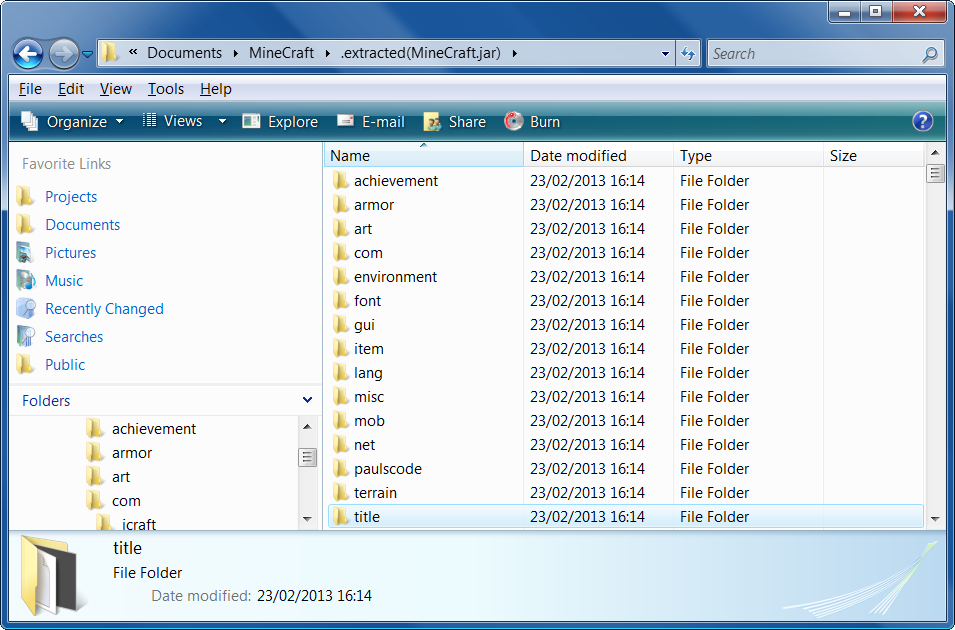955x630 pixels.
Task: Open the blue Help question mark icon
Action: pyautogui.click(x=922, y=121)
